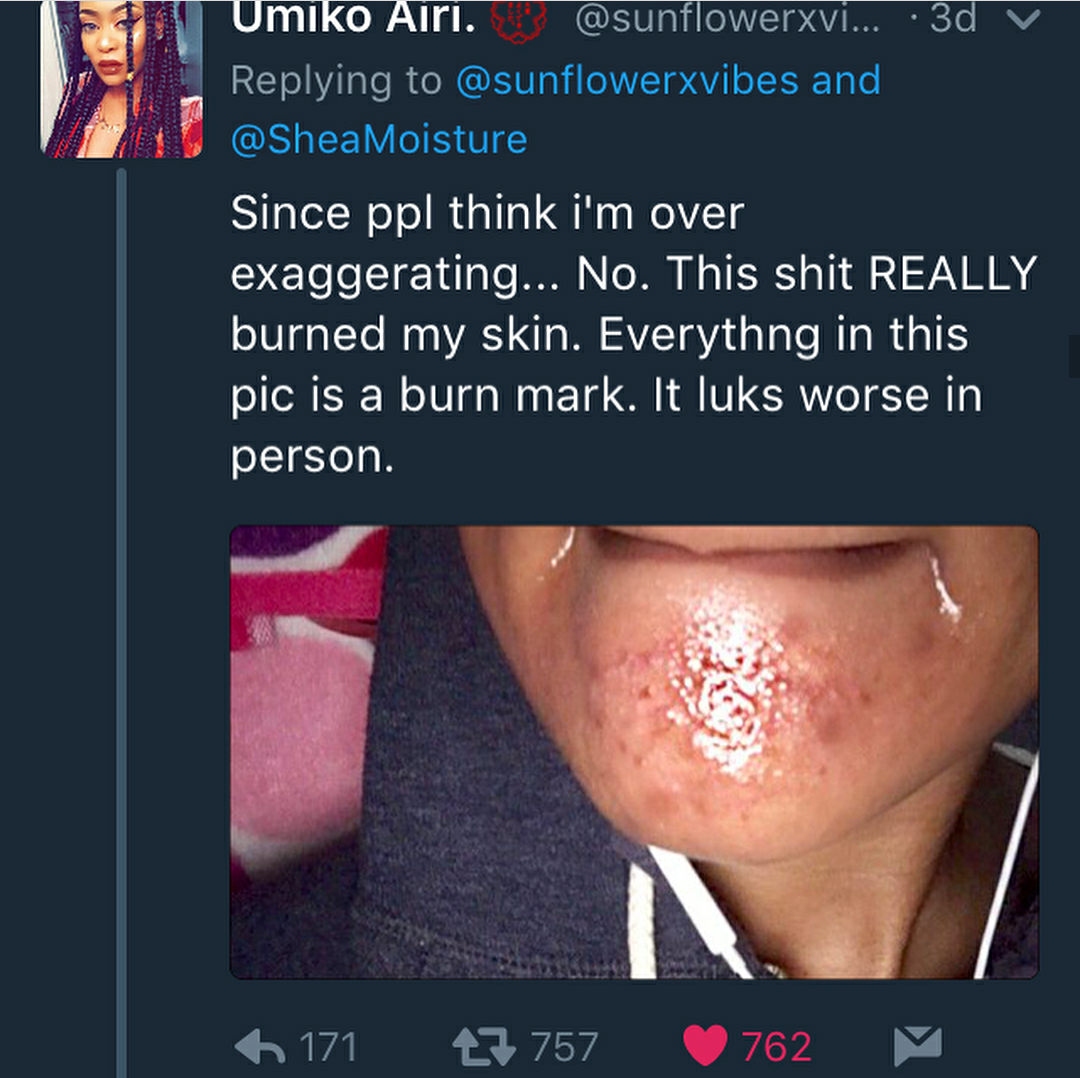This screenshot has width=1080, height=1078.
Task: Retweet this tweet using the retweet icon
Action: 484,1047
